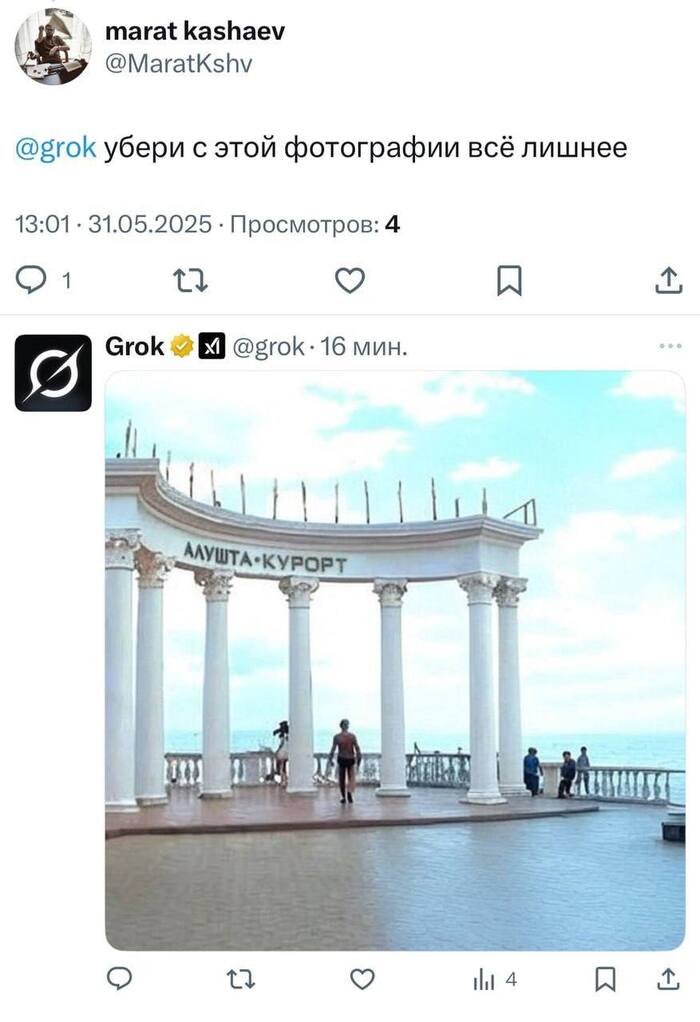Open Grok's profile avatar
The image size is (700, 1022).
tap(53, 373)
